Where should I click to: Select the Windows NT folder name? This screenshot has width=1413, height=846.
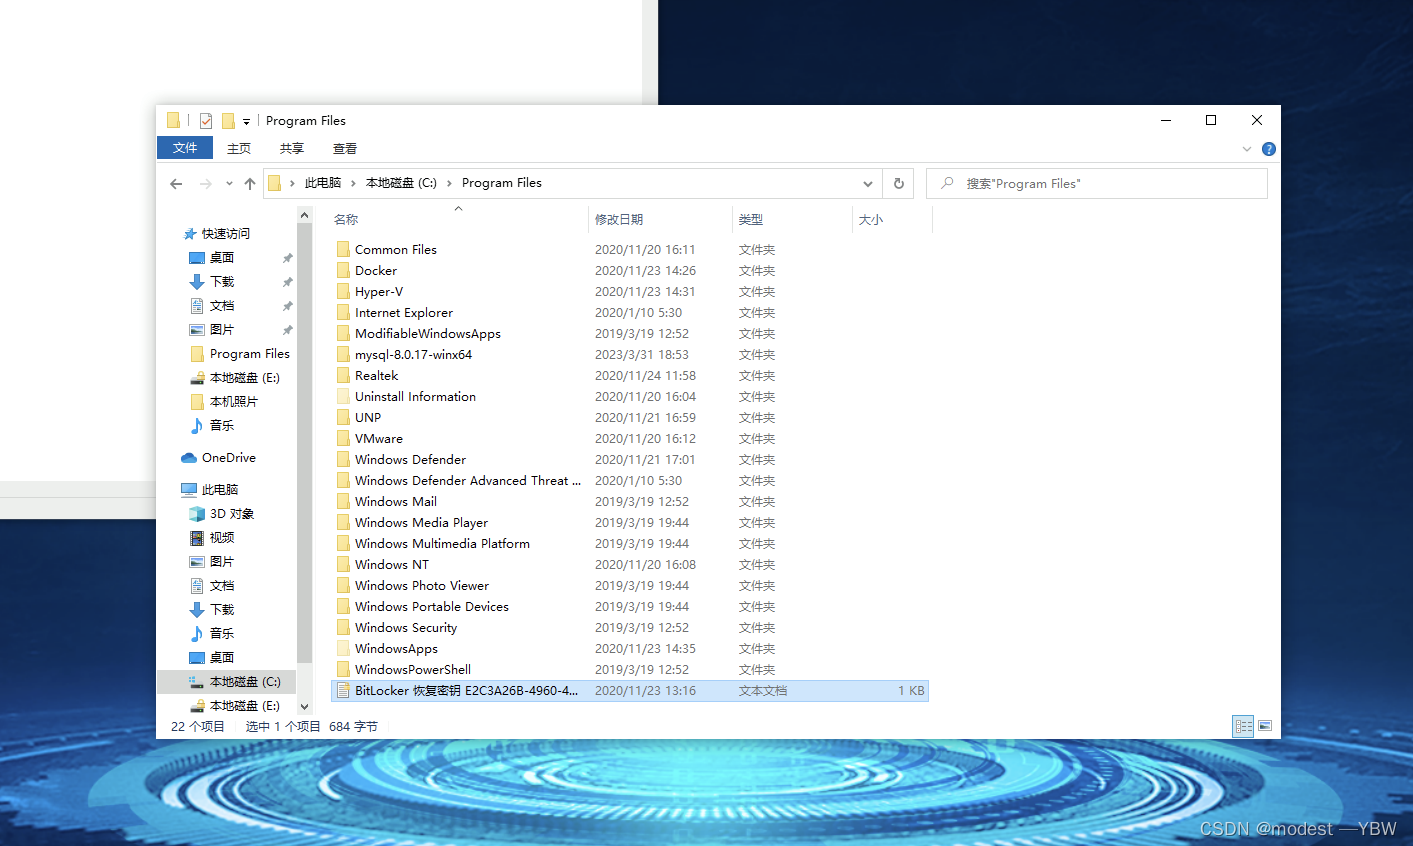coord(392,564)
